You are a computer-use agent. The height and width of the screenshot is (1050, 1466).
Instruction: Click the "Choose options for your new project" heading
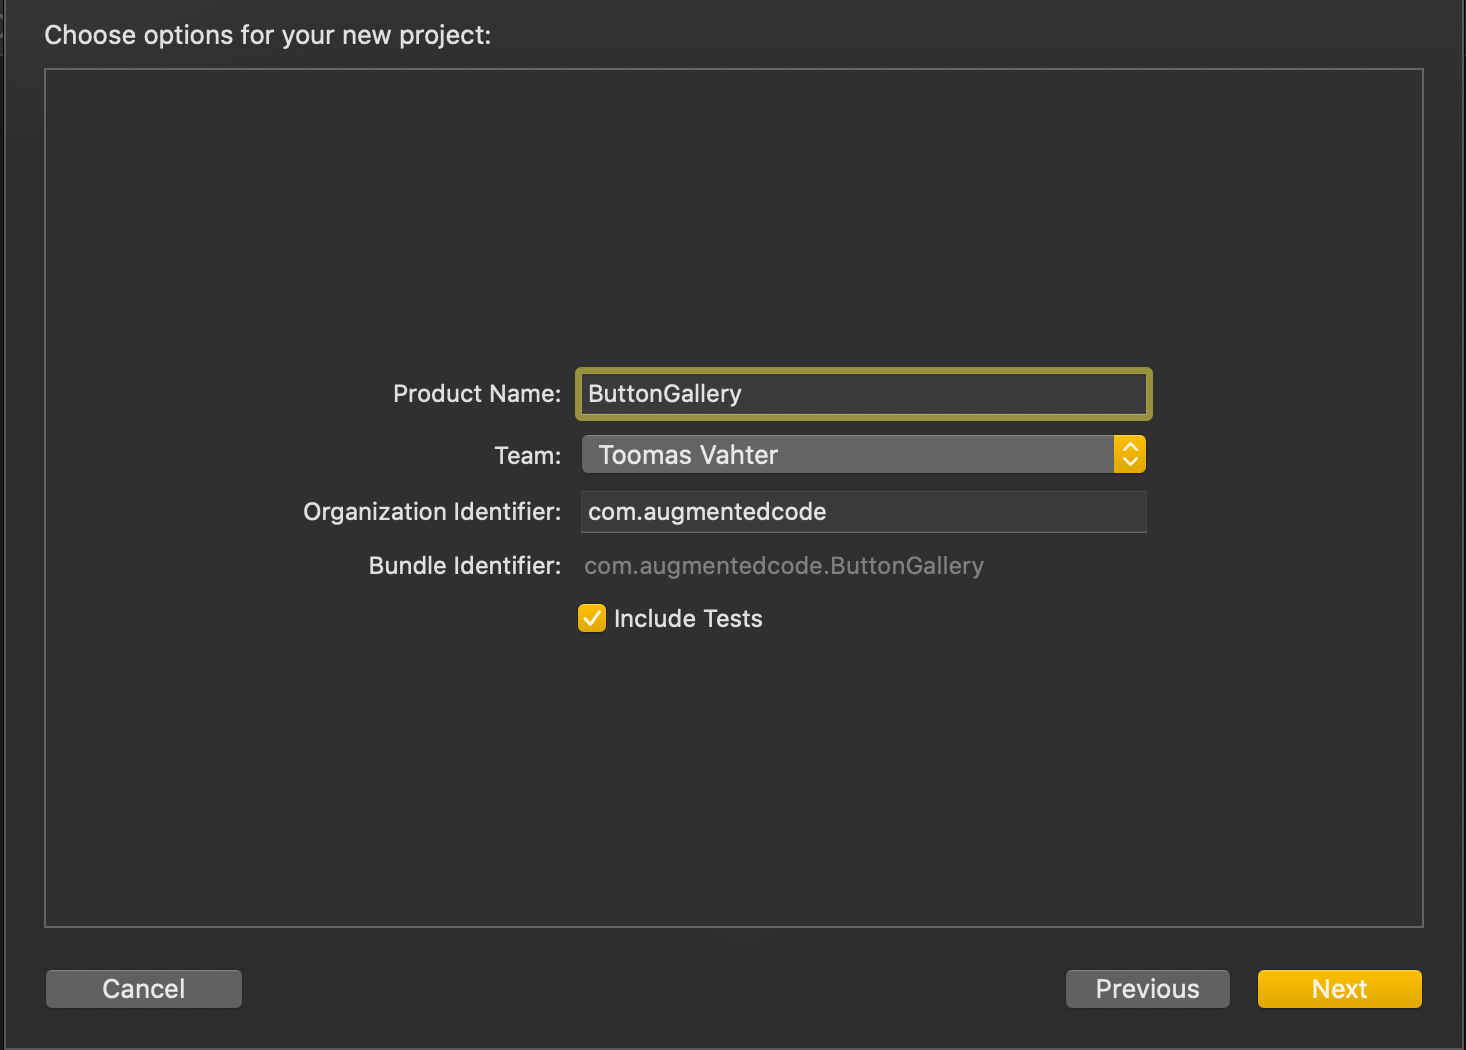pos(268,35)
